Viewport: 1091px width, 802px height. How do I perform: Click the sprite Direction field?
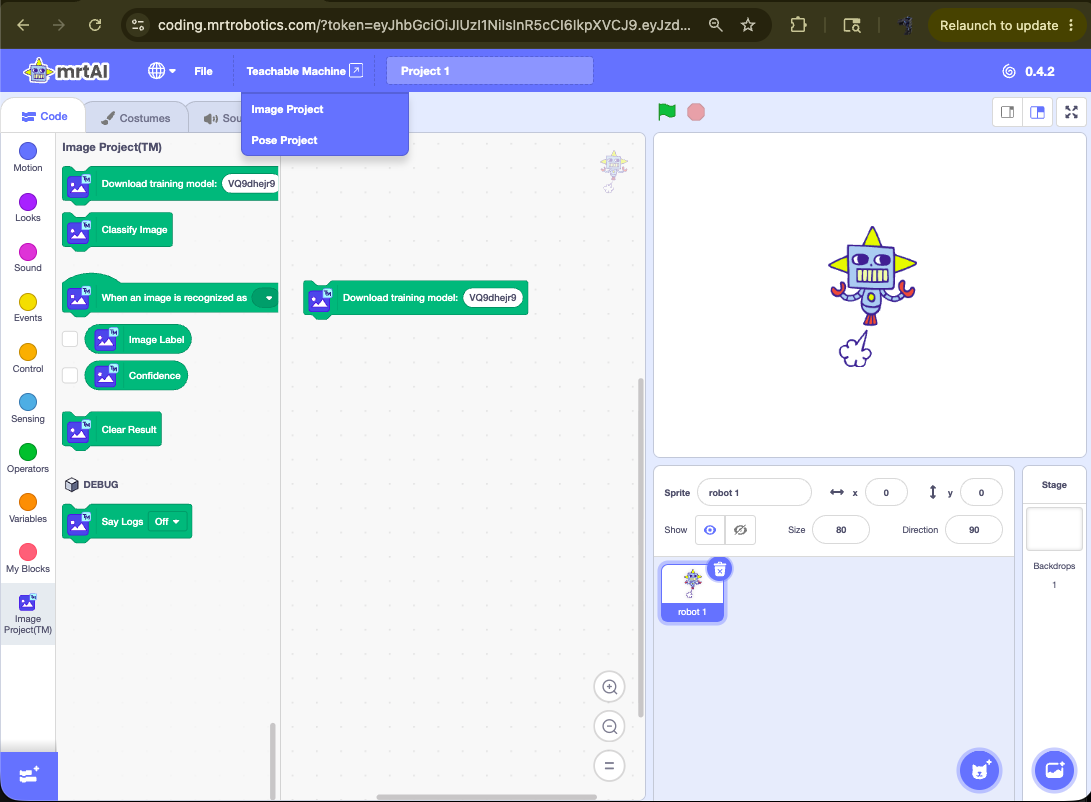(x=974, y=530)
